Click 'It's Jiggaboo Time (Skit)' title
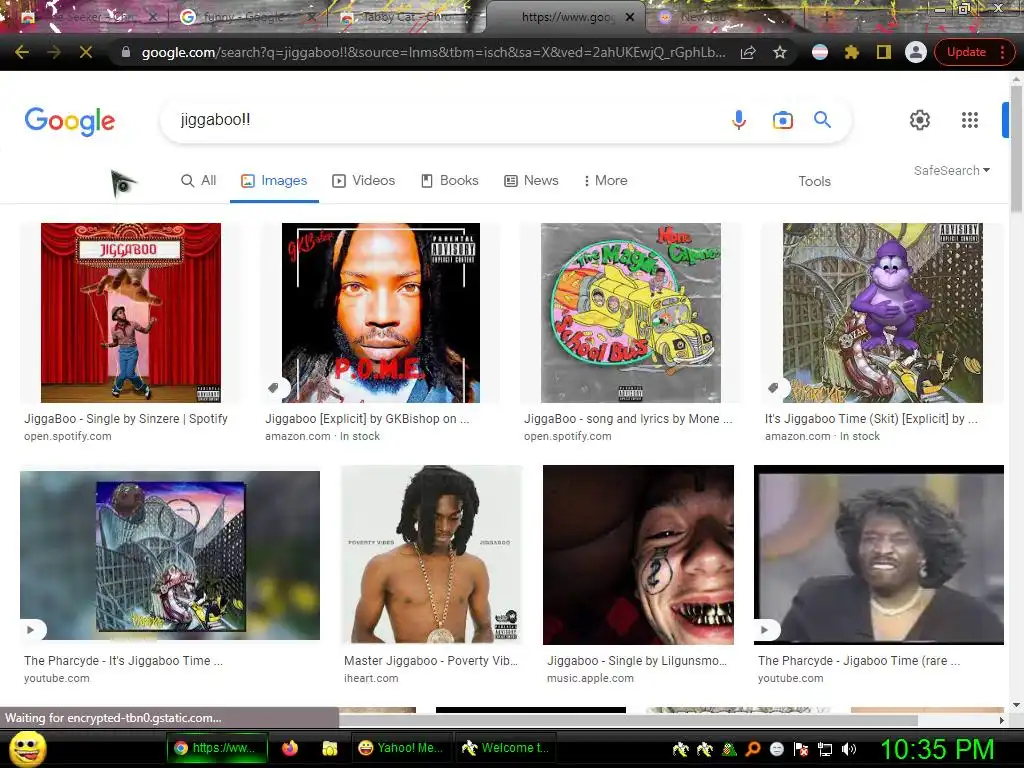 click(871, 419)
